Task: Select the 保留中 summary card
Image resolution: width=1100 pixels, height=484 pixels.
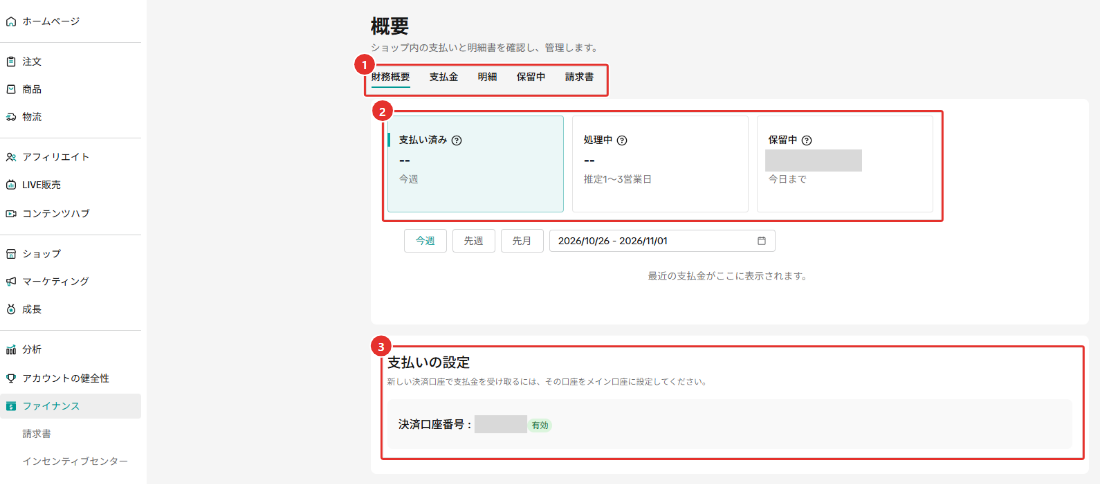Action: pos(845,164)
